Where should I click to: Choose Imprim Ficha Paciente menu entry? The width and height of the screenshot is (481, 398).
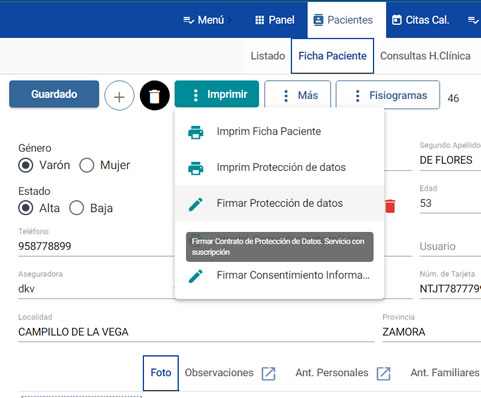click(x=279, y=131)
